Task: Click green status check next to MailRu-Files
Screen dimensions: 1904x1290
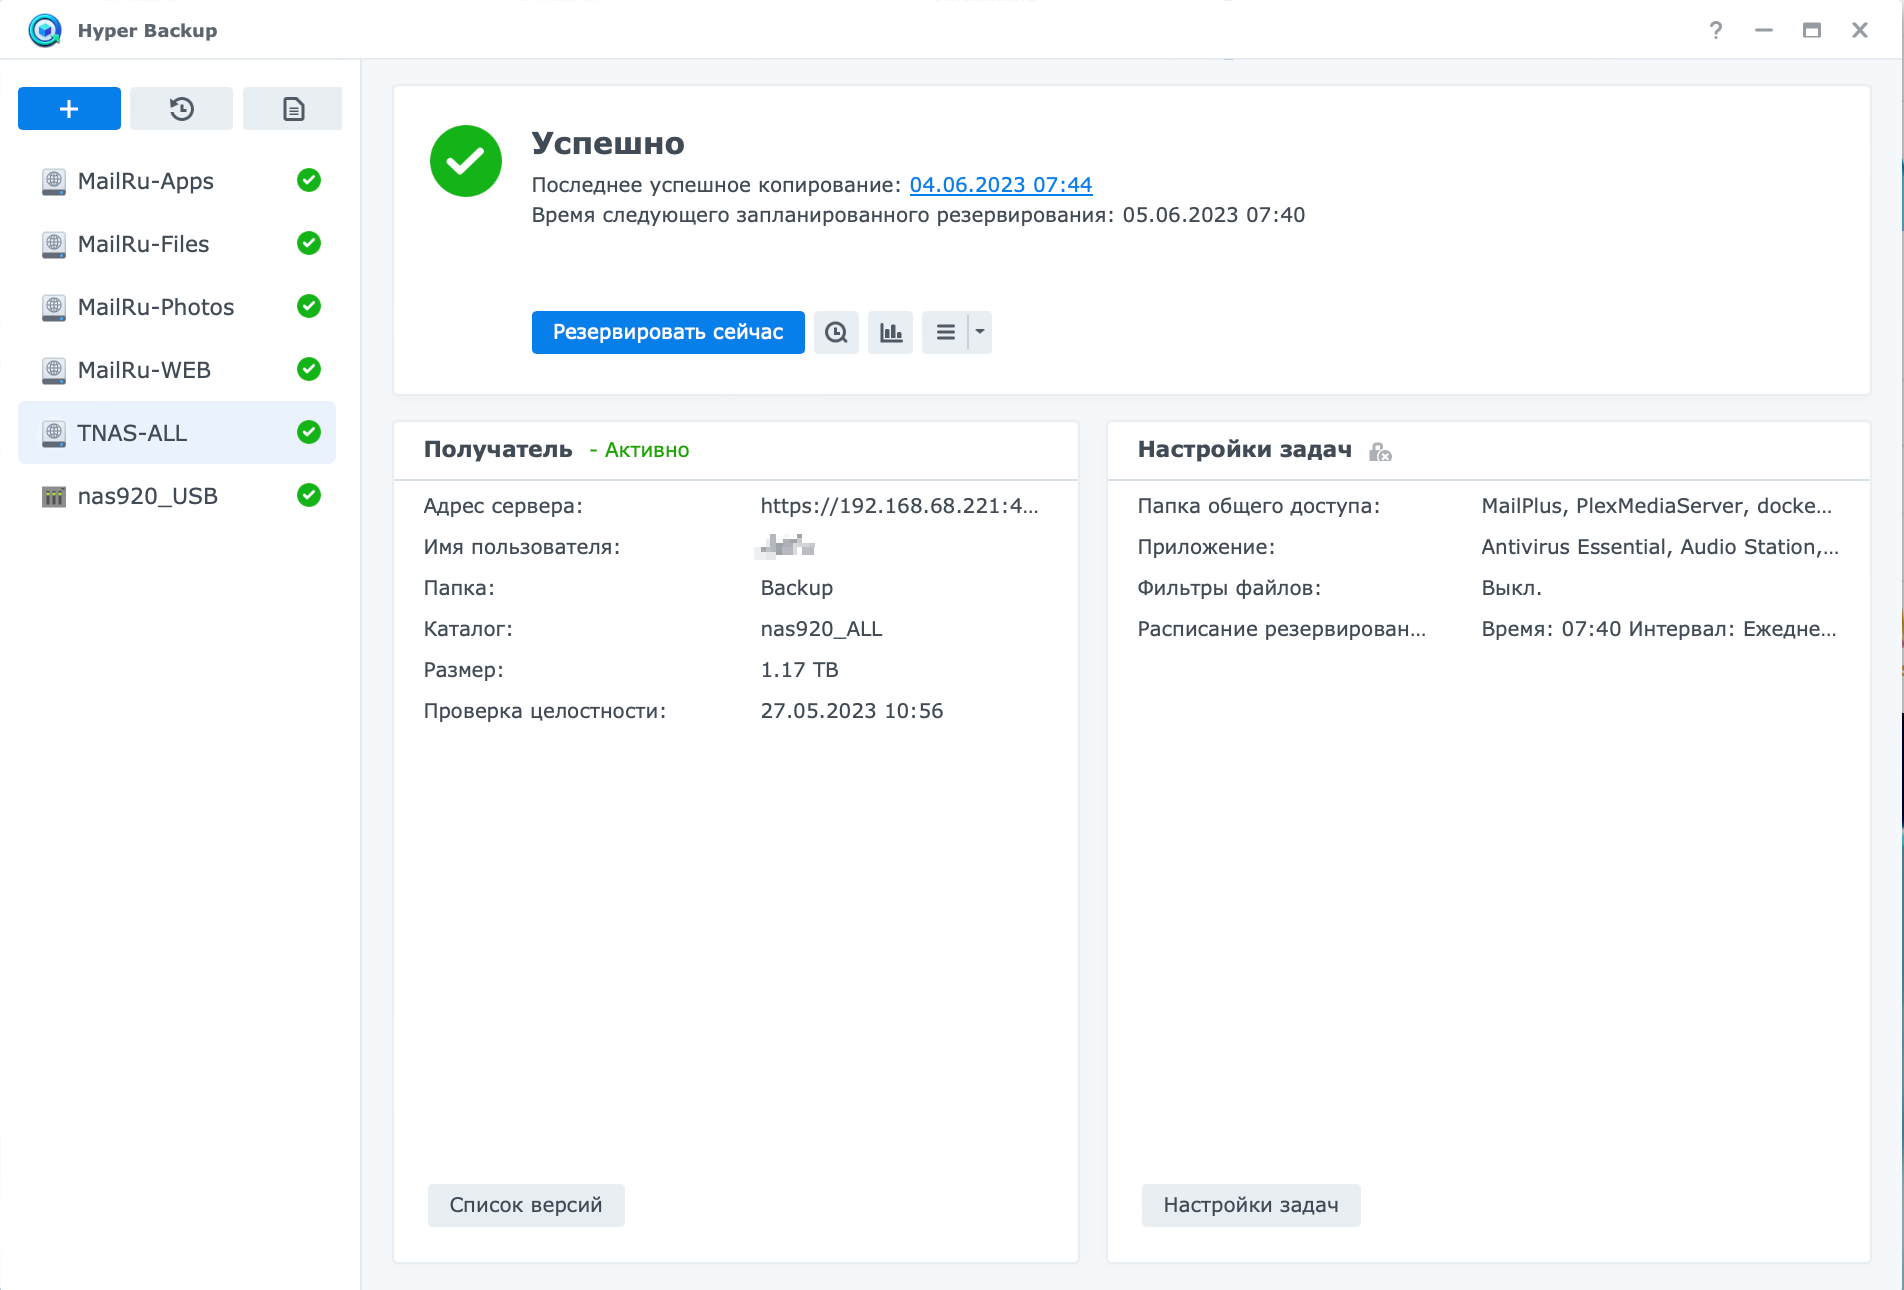Action: coord(309,243)
